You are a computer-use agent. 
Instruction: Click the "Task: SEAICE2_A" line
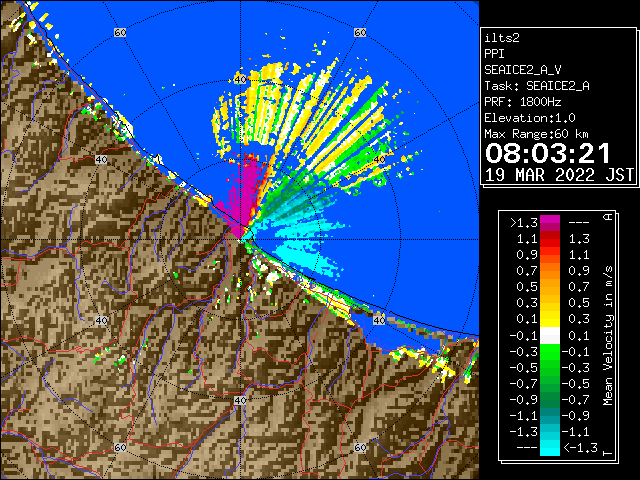(x=537, y=86)
